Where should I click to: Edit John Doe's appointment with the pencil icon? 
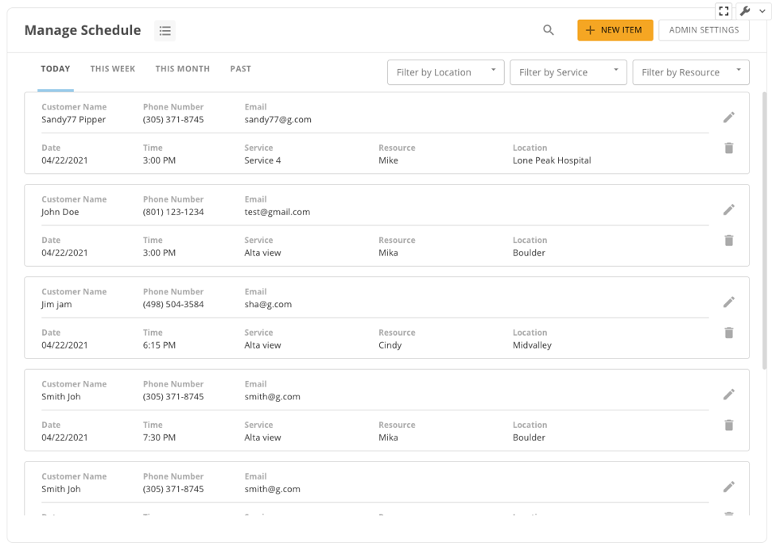[x=728, y=210]
